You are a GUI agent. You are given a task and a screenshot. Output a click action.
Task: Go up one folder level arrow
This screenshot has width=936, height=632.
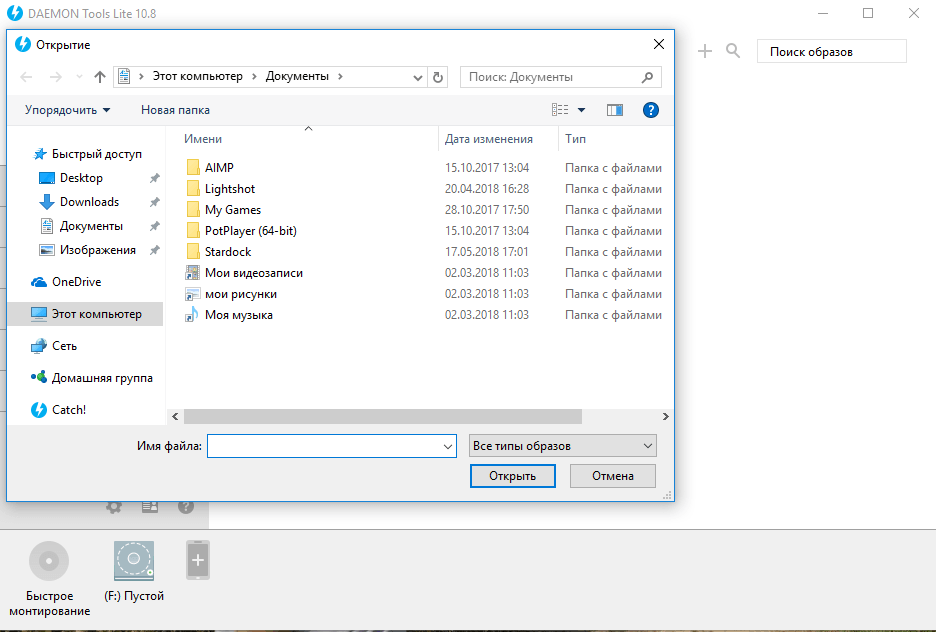100,77
